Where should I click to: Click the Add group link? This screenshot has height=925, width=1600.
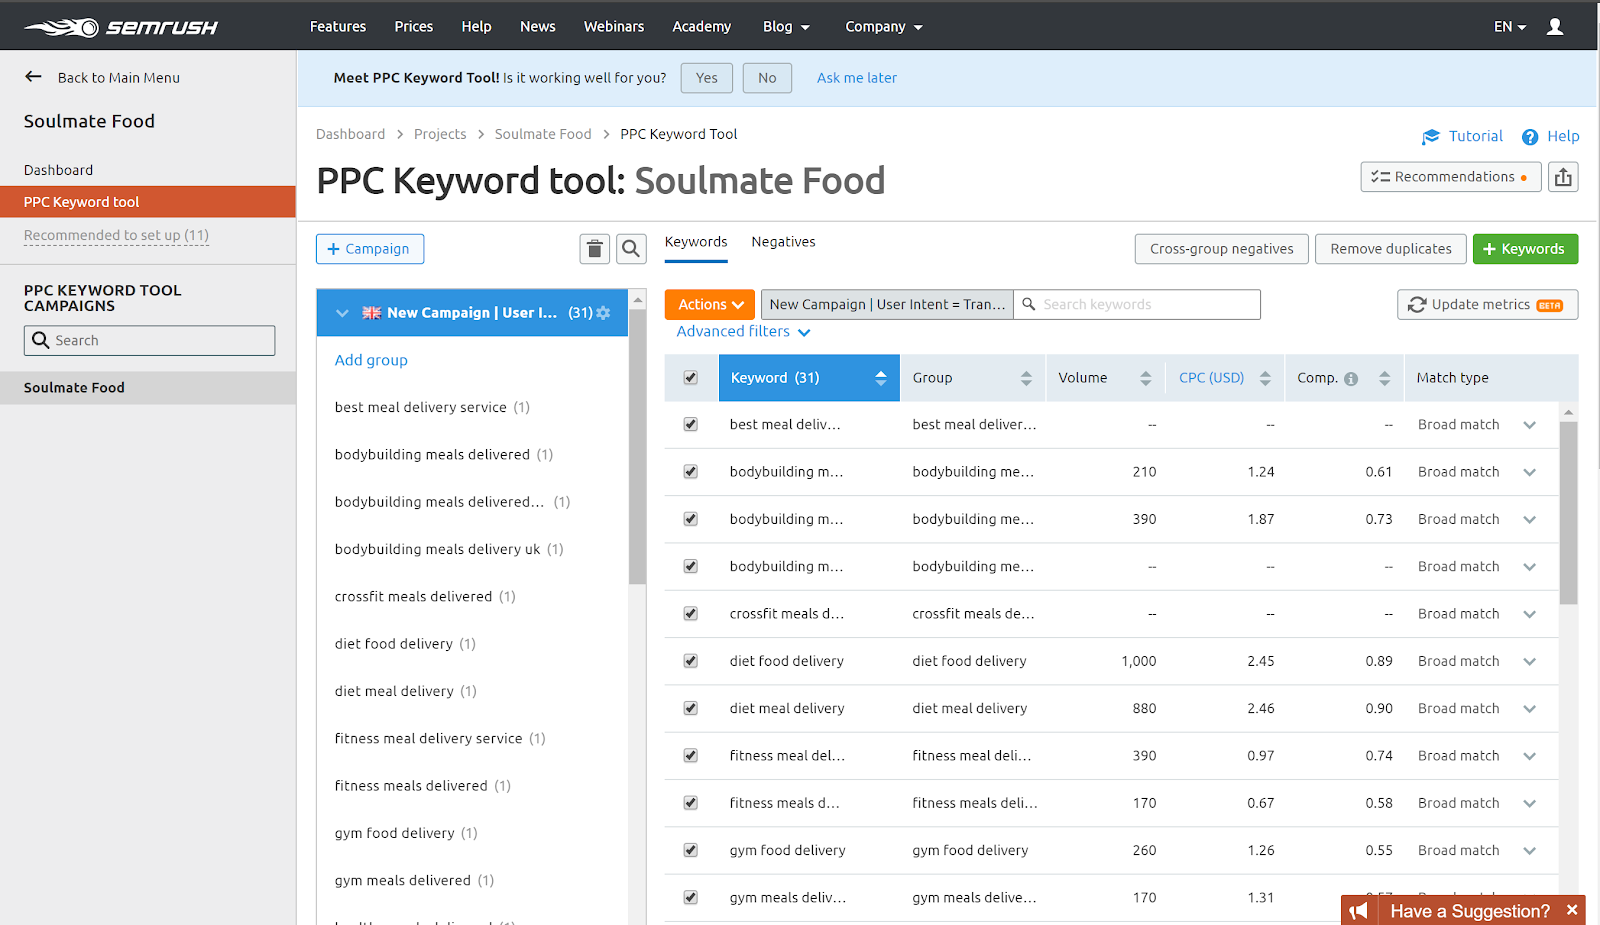coord(371,360)
